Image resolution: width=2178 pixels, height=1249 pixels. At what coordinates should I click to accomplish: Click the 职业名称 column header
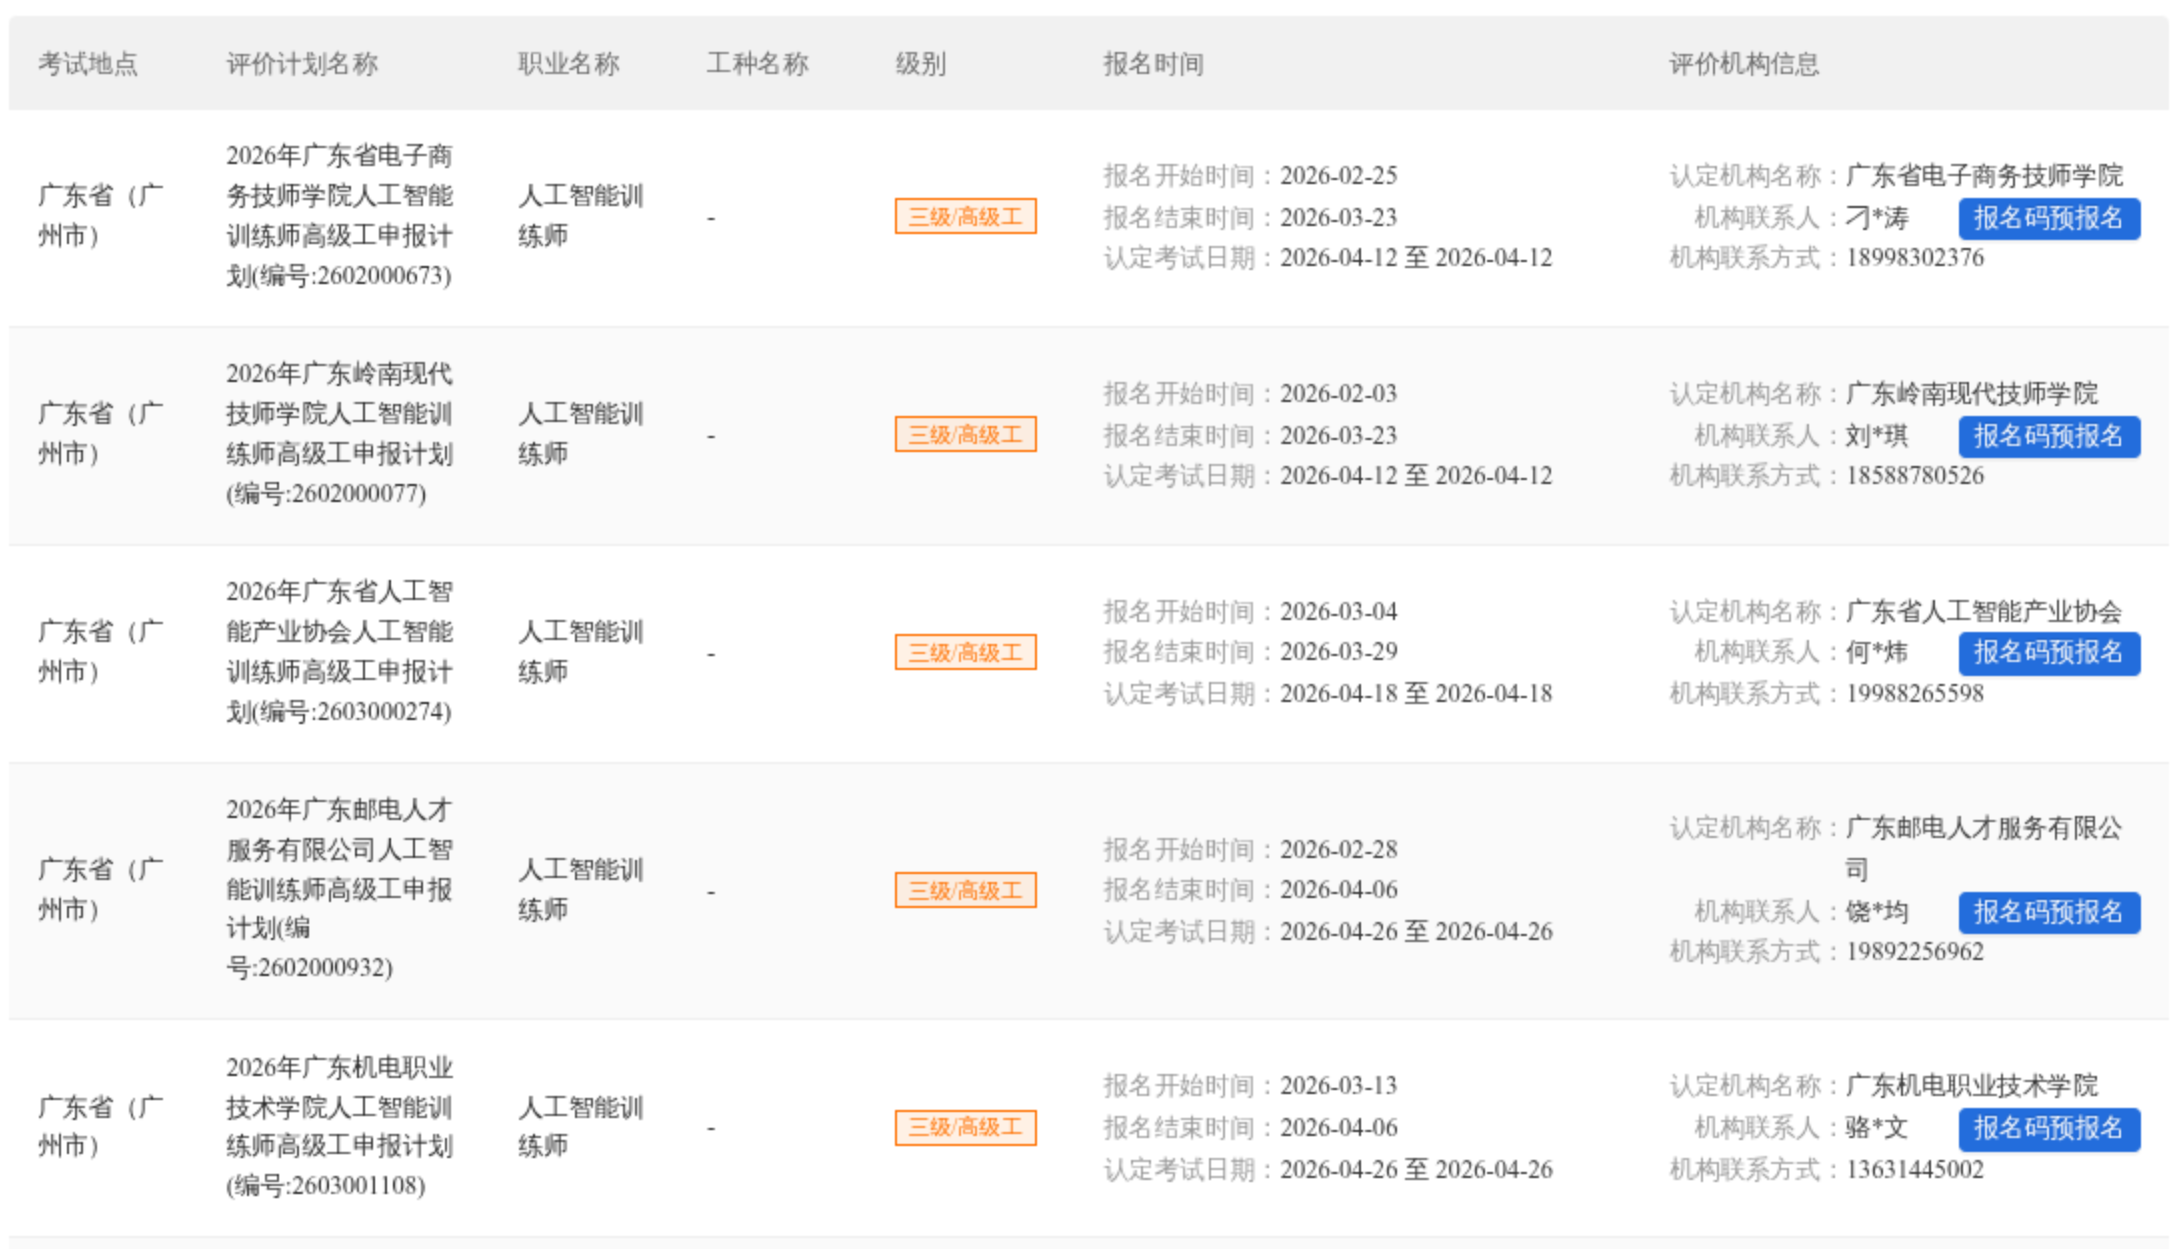[568, 64]
